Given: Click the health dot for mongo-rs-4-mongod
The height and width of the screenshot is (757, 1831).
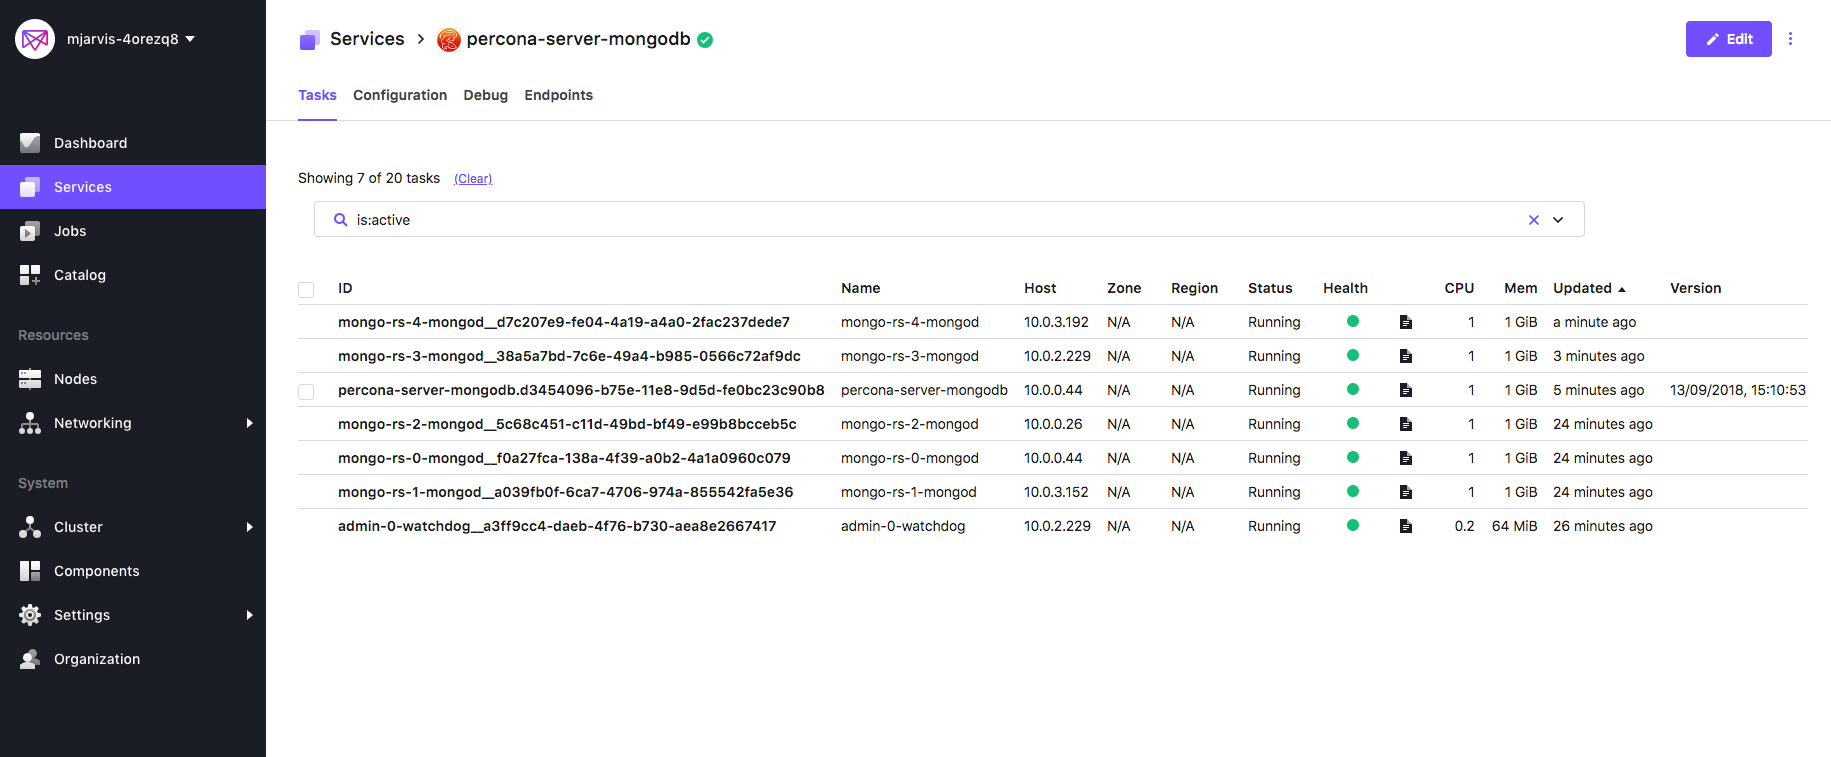Looking at the screenshot, I should coord(1353,321).
